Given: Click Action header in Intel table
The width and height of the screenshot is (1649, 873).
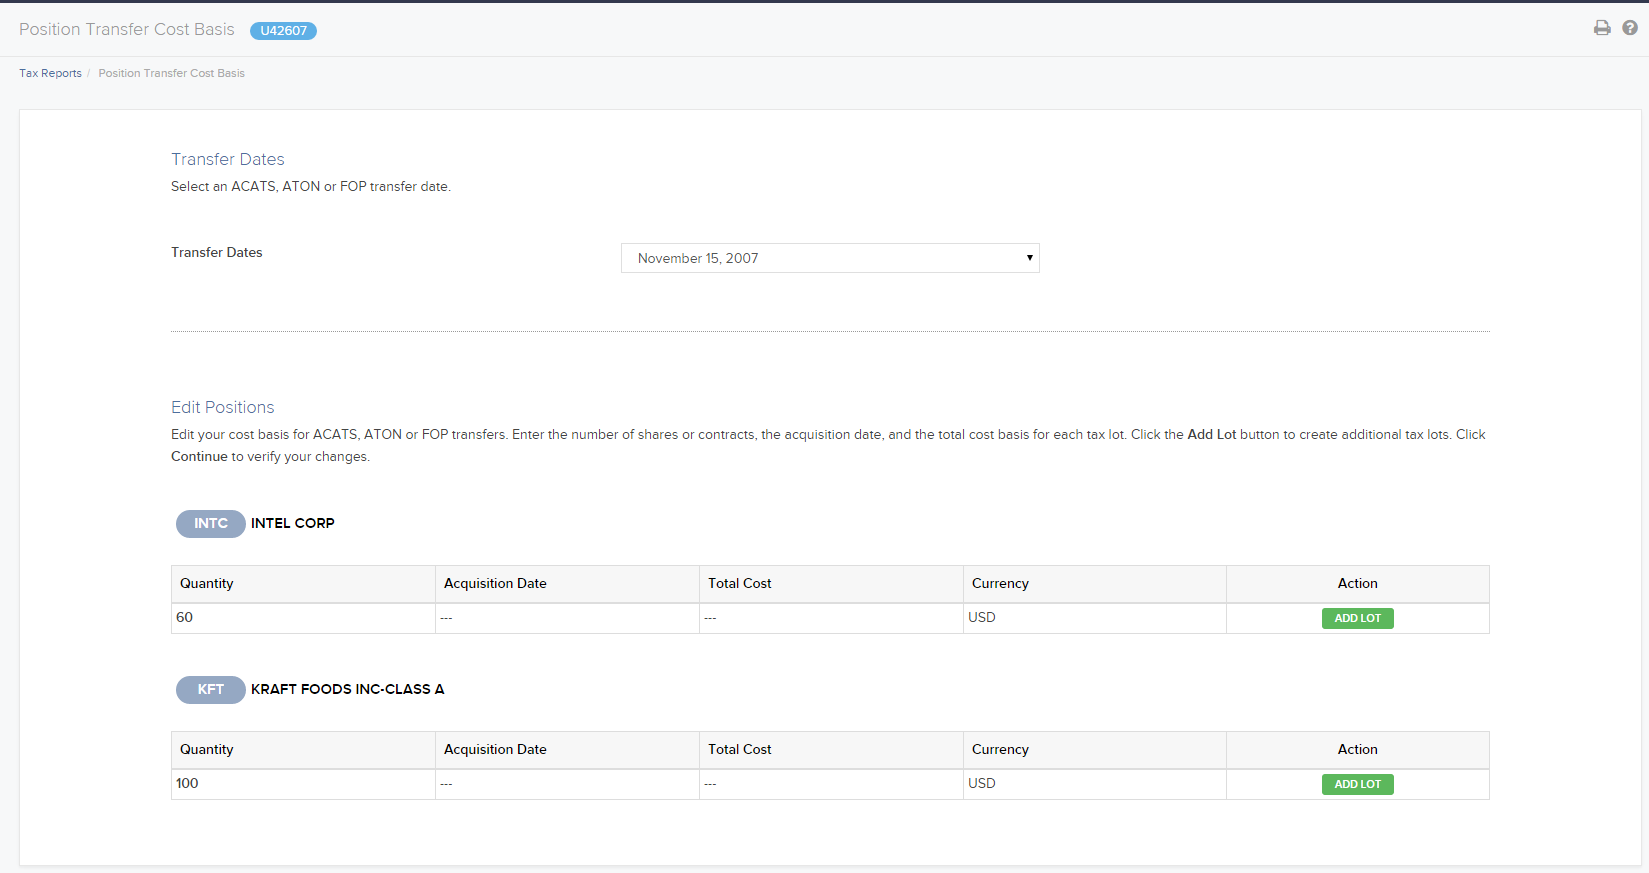Looking at the screenshot, I should point(1357,584).
